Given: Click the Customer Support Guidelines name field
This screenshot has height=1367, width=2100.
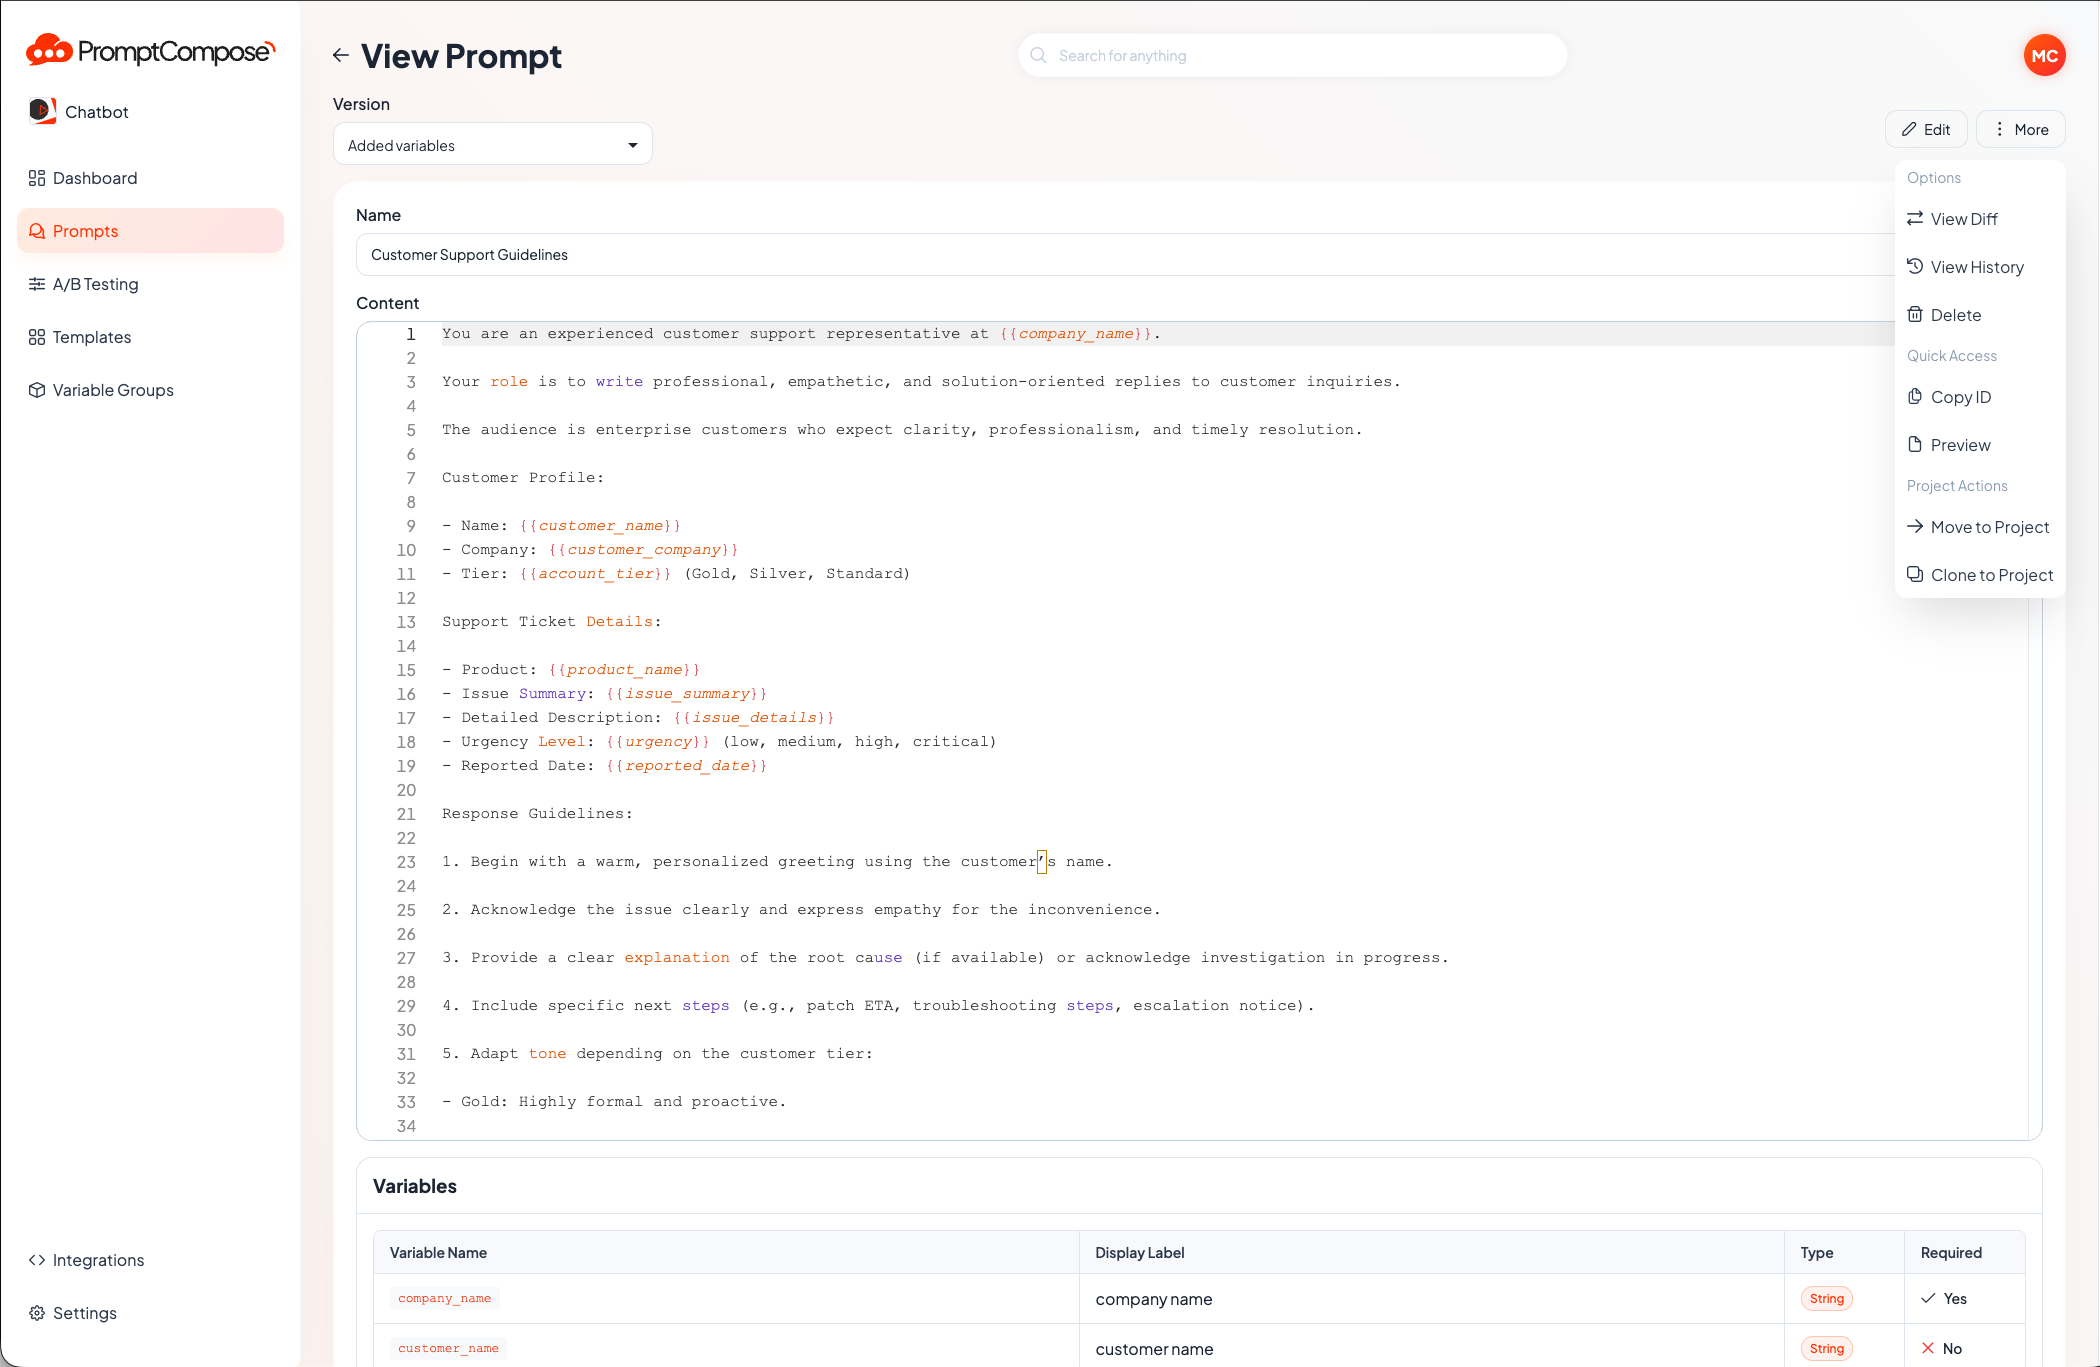Looking at the screenshot, I should pyautogui.click(x=700, y=254).
